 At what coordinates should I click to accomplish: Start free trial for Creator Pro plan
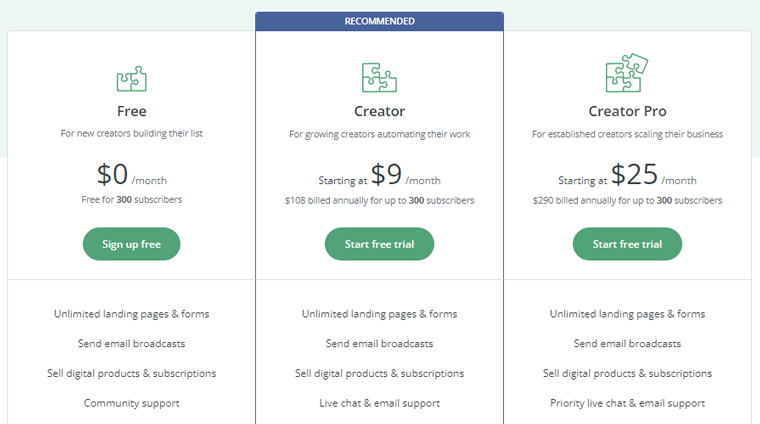pos(627,244)
